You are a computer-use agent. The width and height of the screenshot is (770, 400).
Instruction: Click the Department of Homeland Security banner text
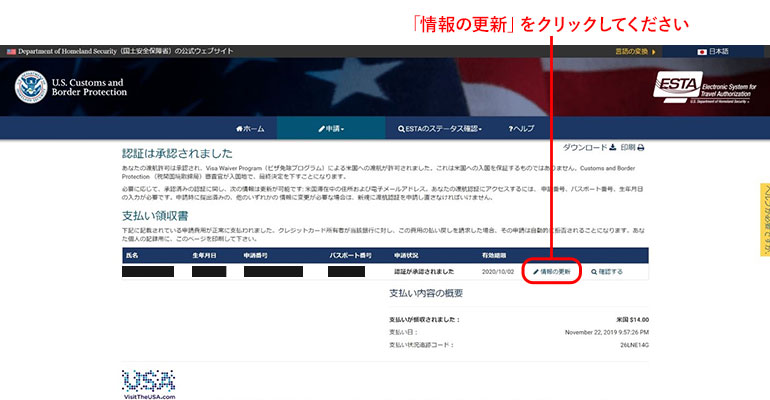(x=125, y=52)
